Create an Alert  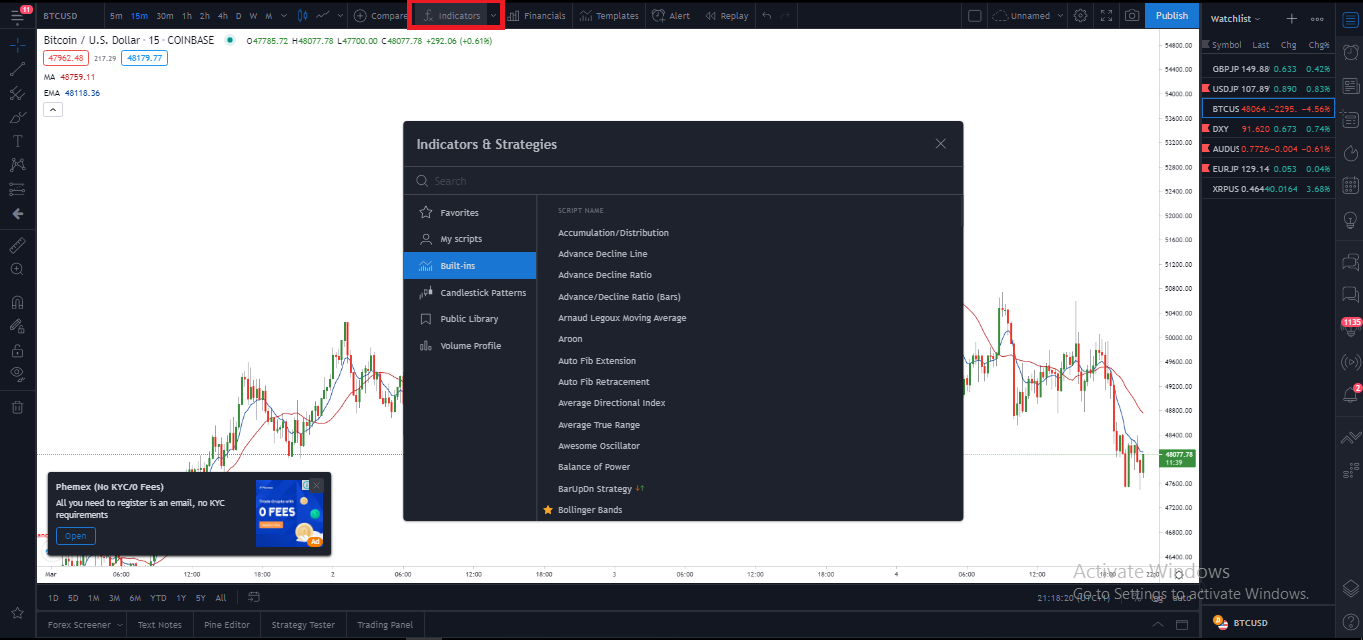click(x=671, y=16)
